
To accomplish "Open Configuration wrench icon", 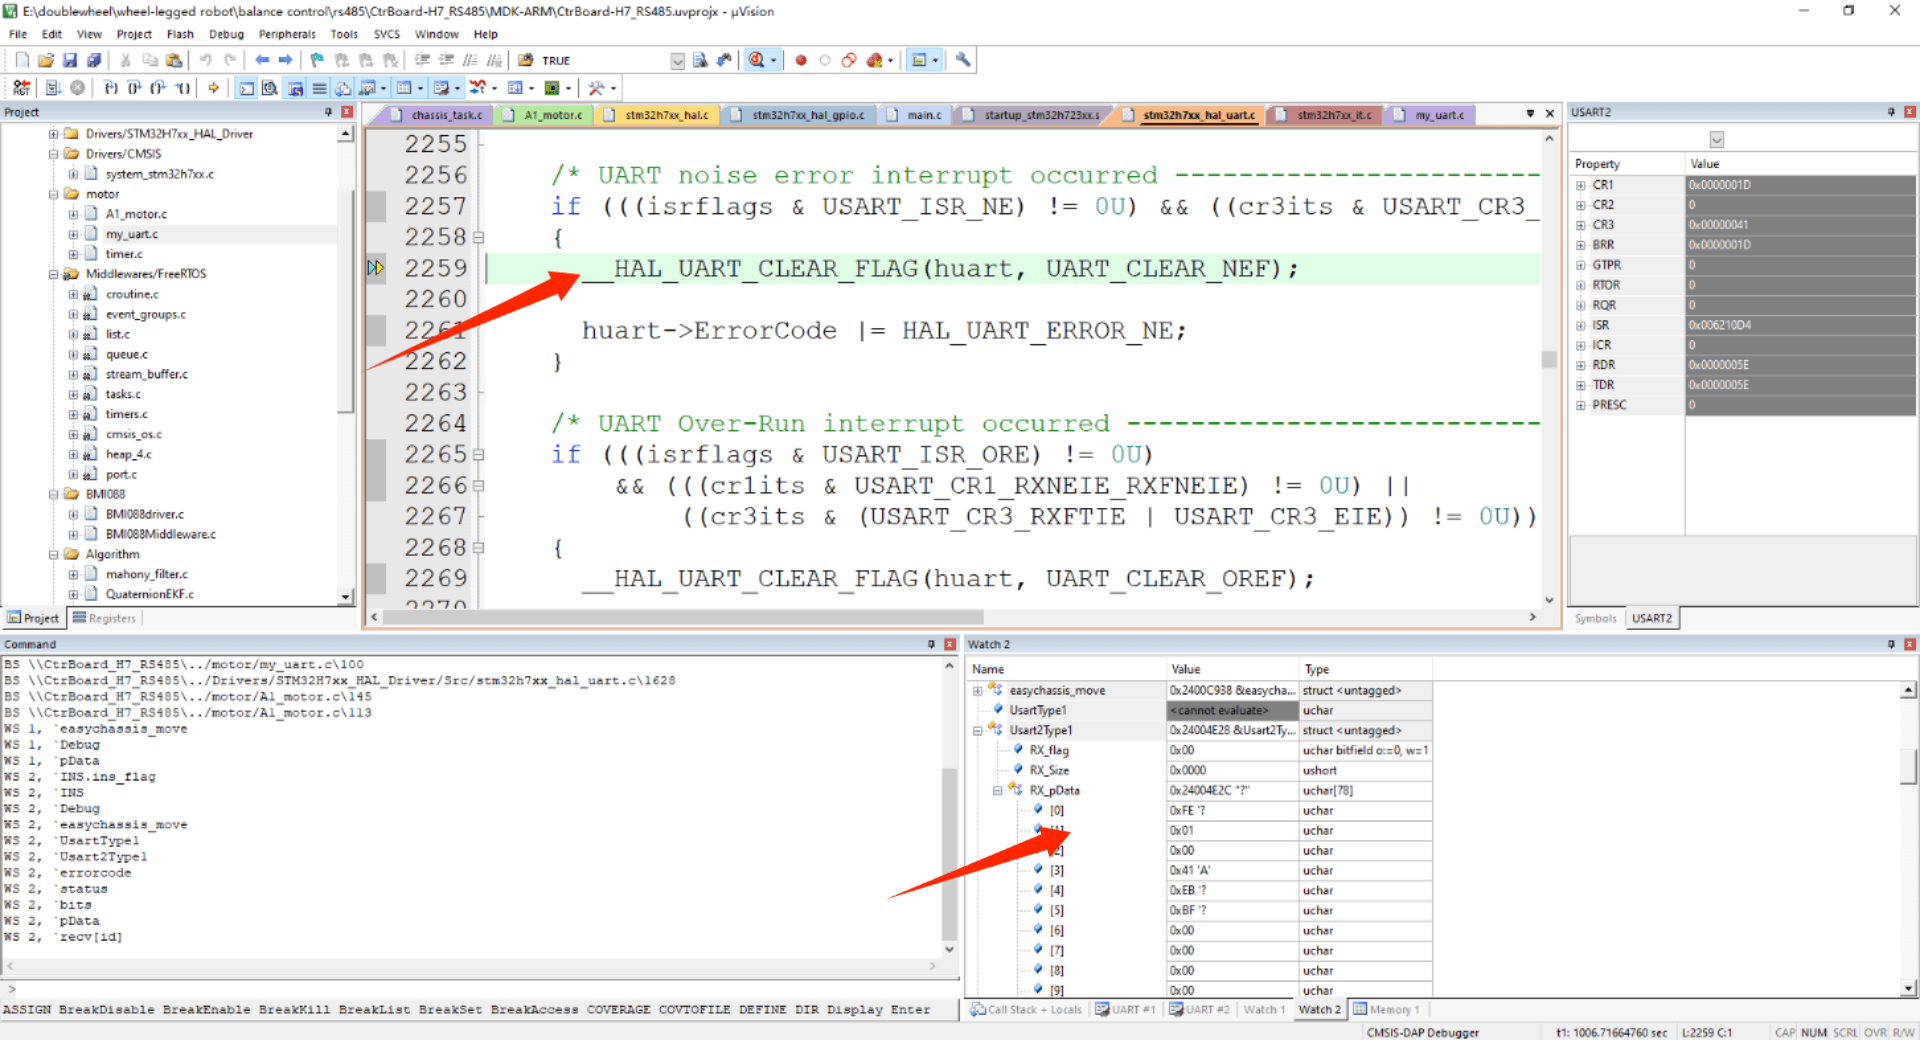I will 963,60.
